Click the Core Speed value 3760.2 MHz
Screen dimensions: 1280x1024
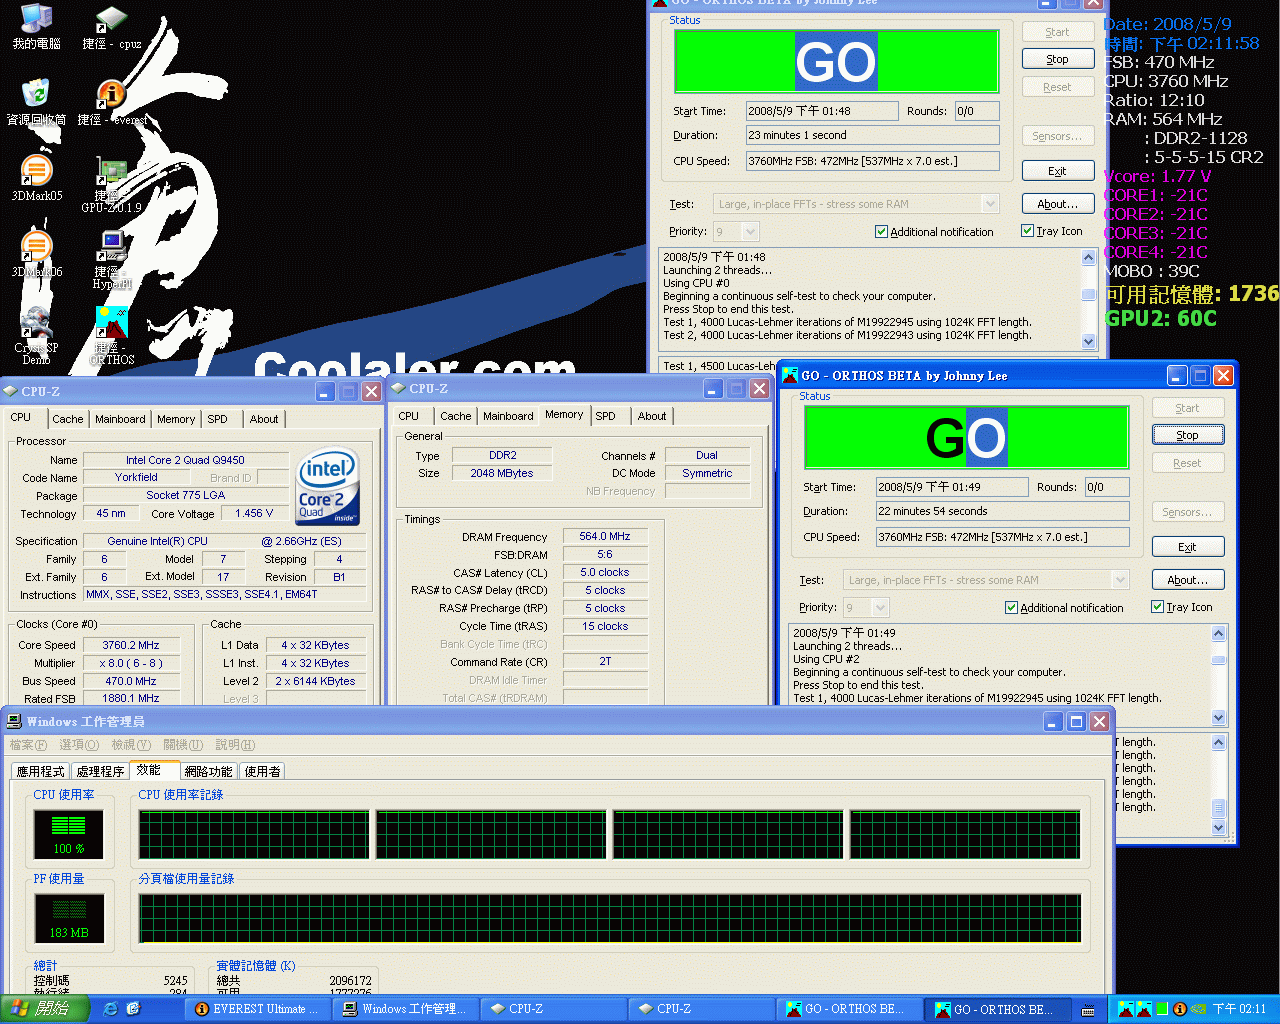[x=131, y=645]
